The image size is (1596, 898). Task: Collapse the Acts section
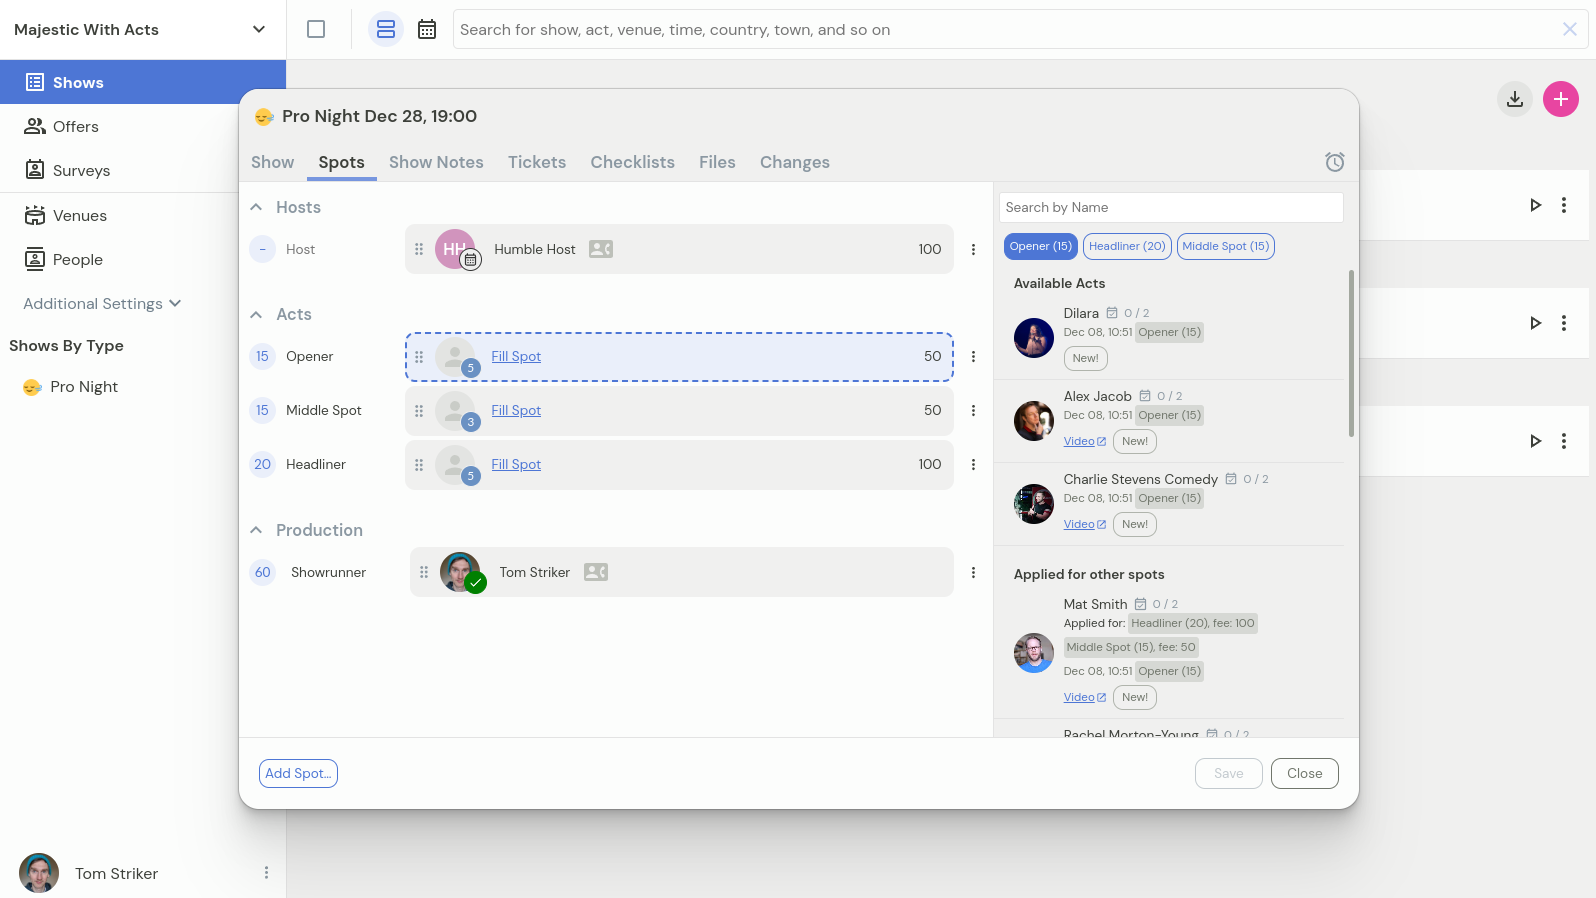[x=257, y=314]
